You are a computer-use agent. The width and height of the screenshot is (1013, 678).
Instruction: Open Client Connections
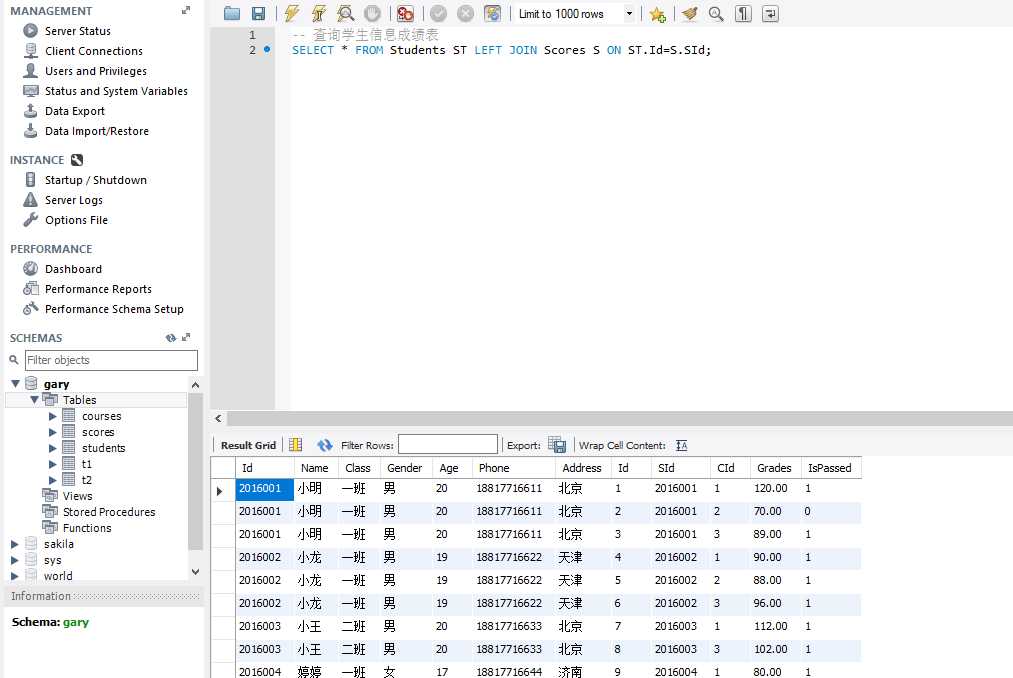[94, 51]
